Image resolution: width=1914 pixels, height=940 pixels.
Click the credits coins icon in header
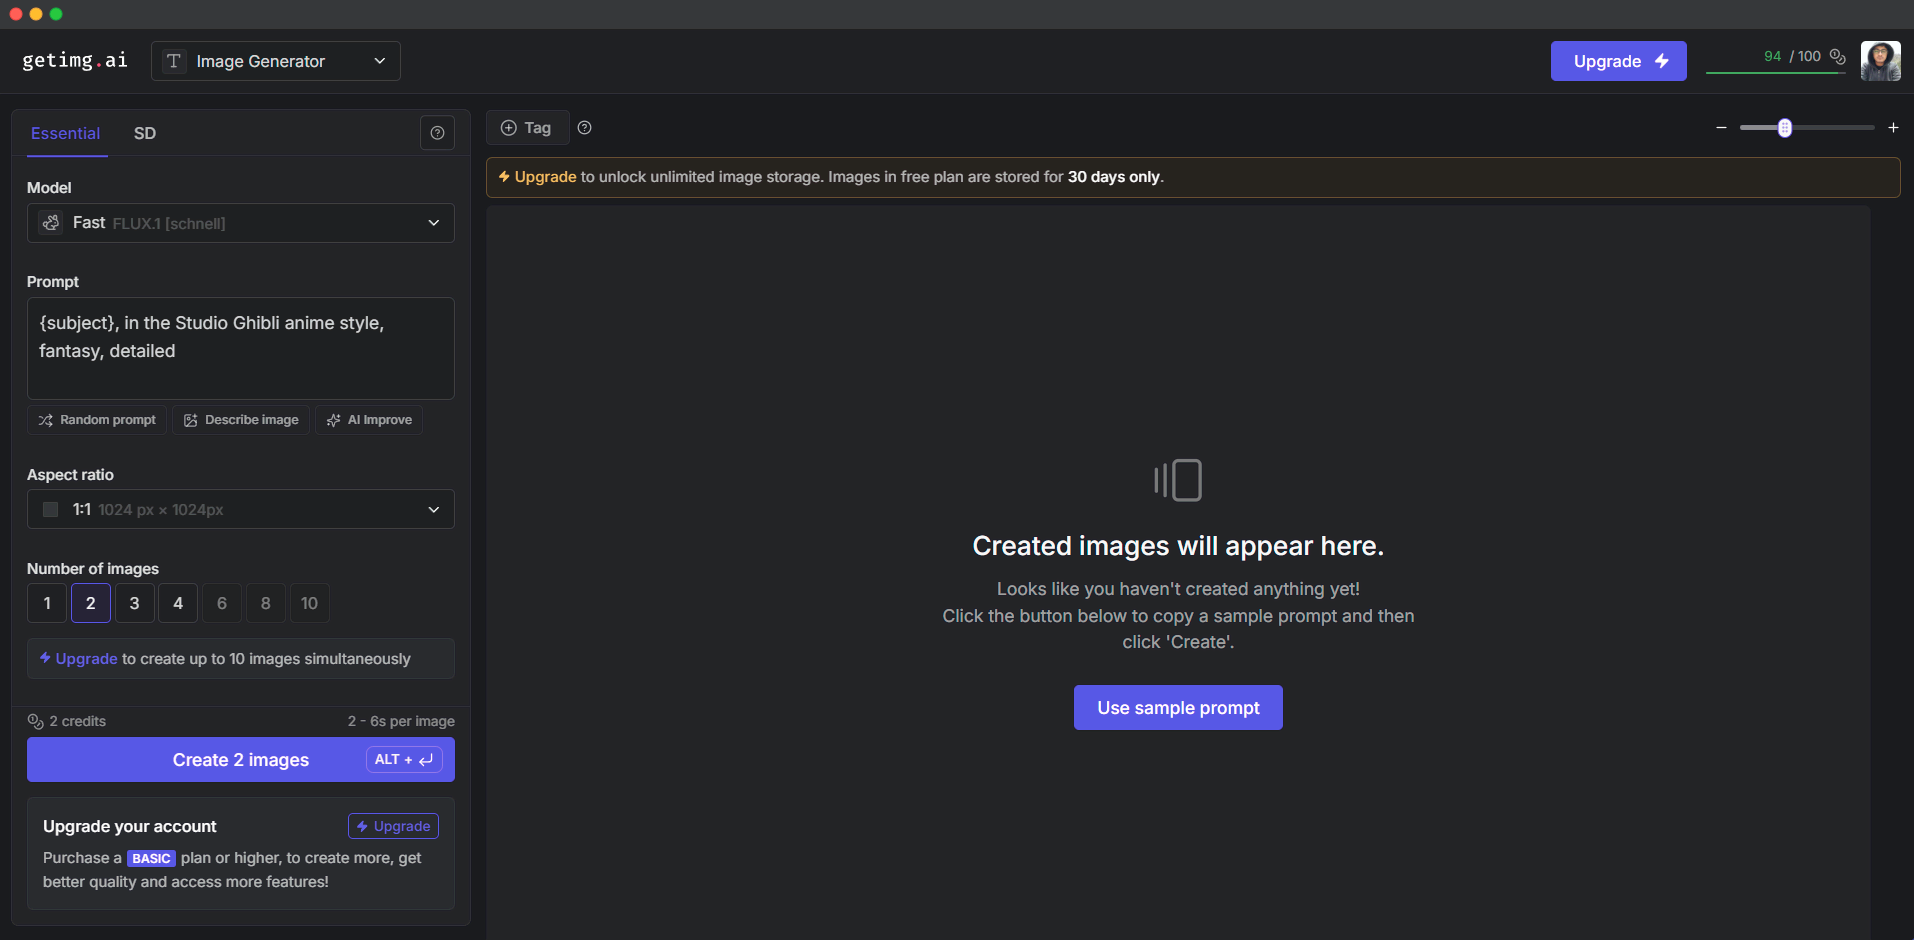pyautogui.click(x=1837, y=57)
